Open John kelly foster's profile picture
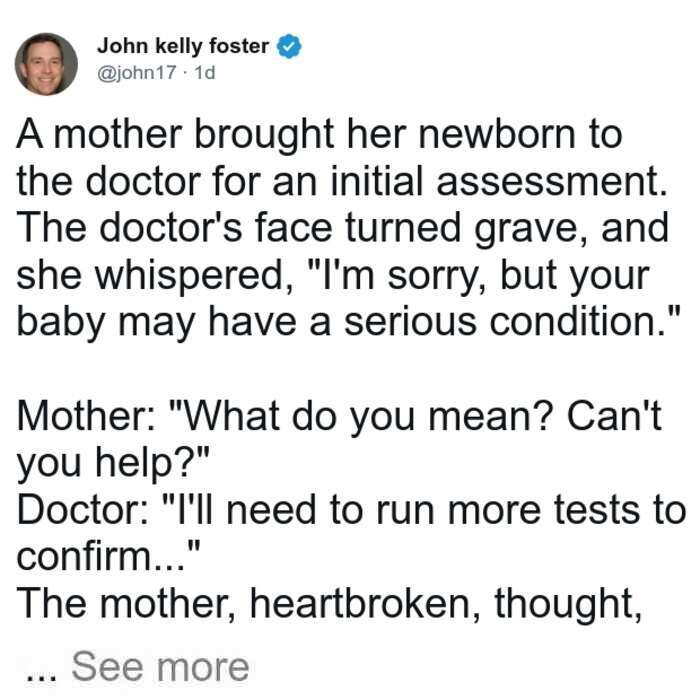700x700 pixels. (46, 64)
